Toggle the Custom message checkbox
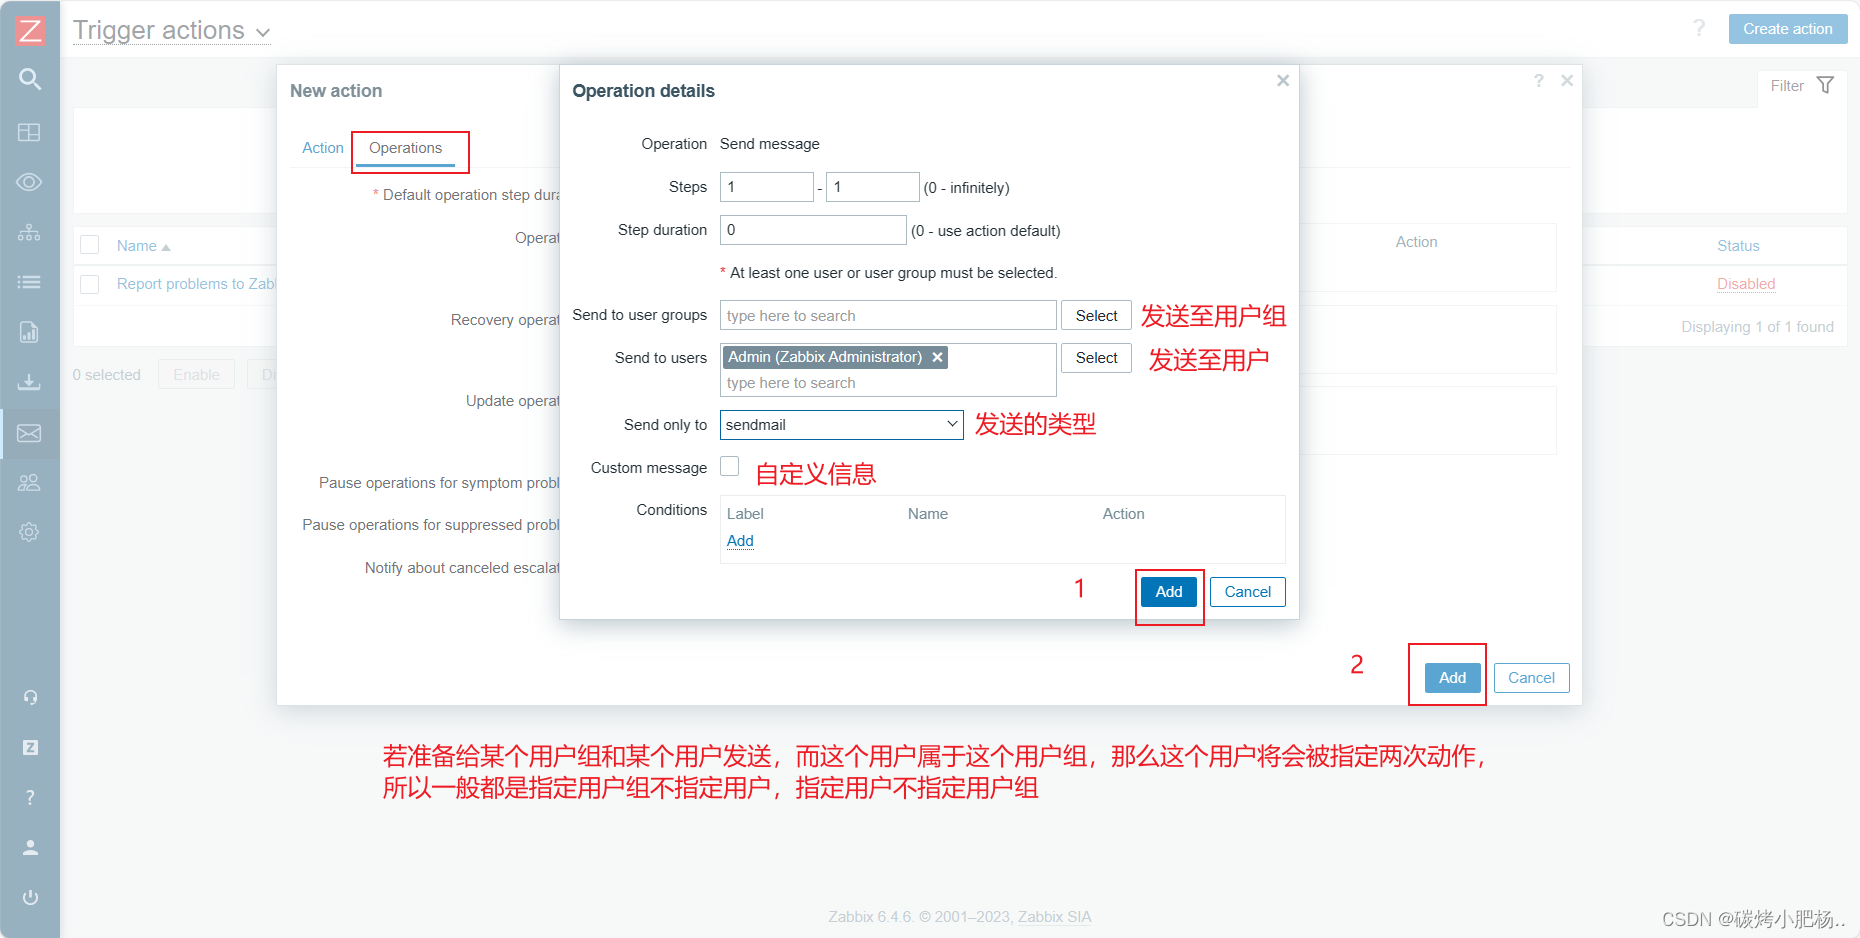The width and height of the screenshot is (1860, 938). tap(730, 466)
